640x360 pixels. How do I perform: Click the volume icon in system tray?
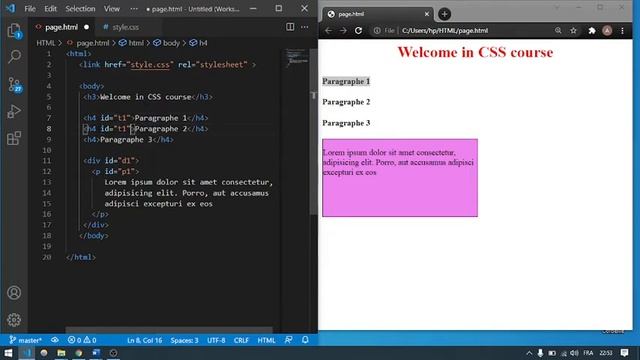(574, 353)
